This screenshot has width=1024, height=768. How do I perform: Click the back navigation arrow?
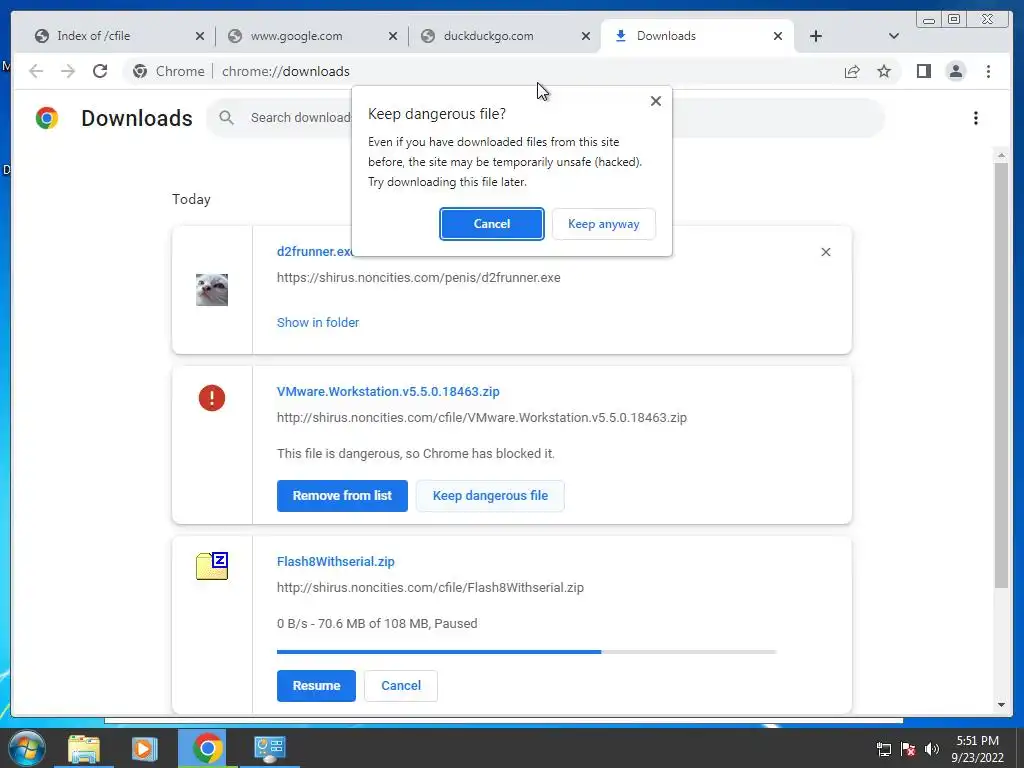(36, 71)
